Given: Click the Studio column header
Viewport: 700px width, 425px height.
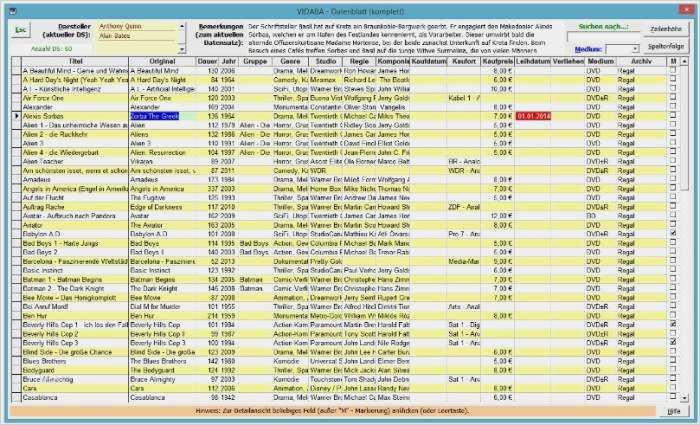Looking at the screenshot, I should click(x=325, y=61).
